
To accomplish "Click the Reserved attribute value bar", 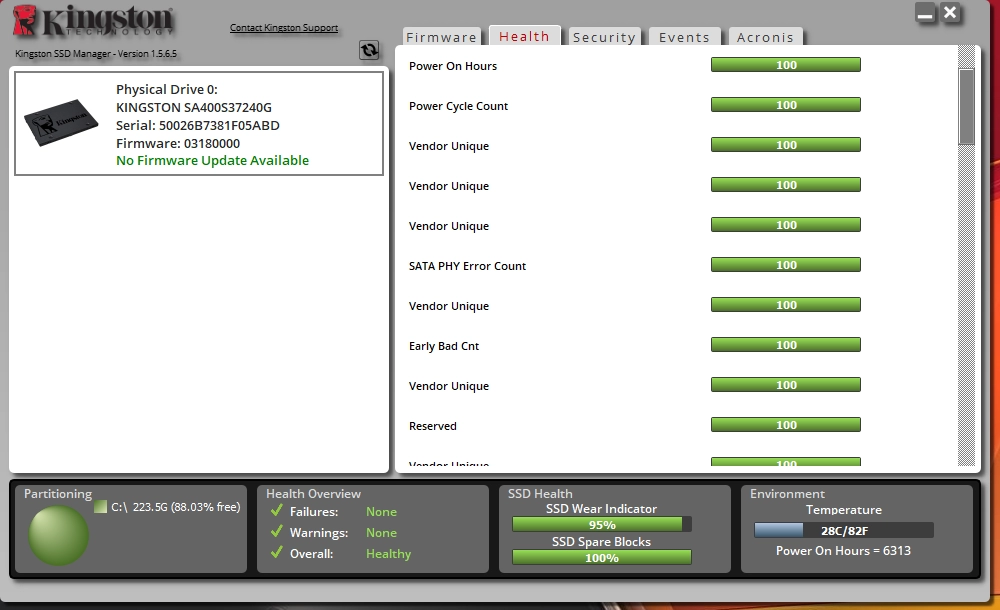I will 786,425.
